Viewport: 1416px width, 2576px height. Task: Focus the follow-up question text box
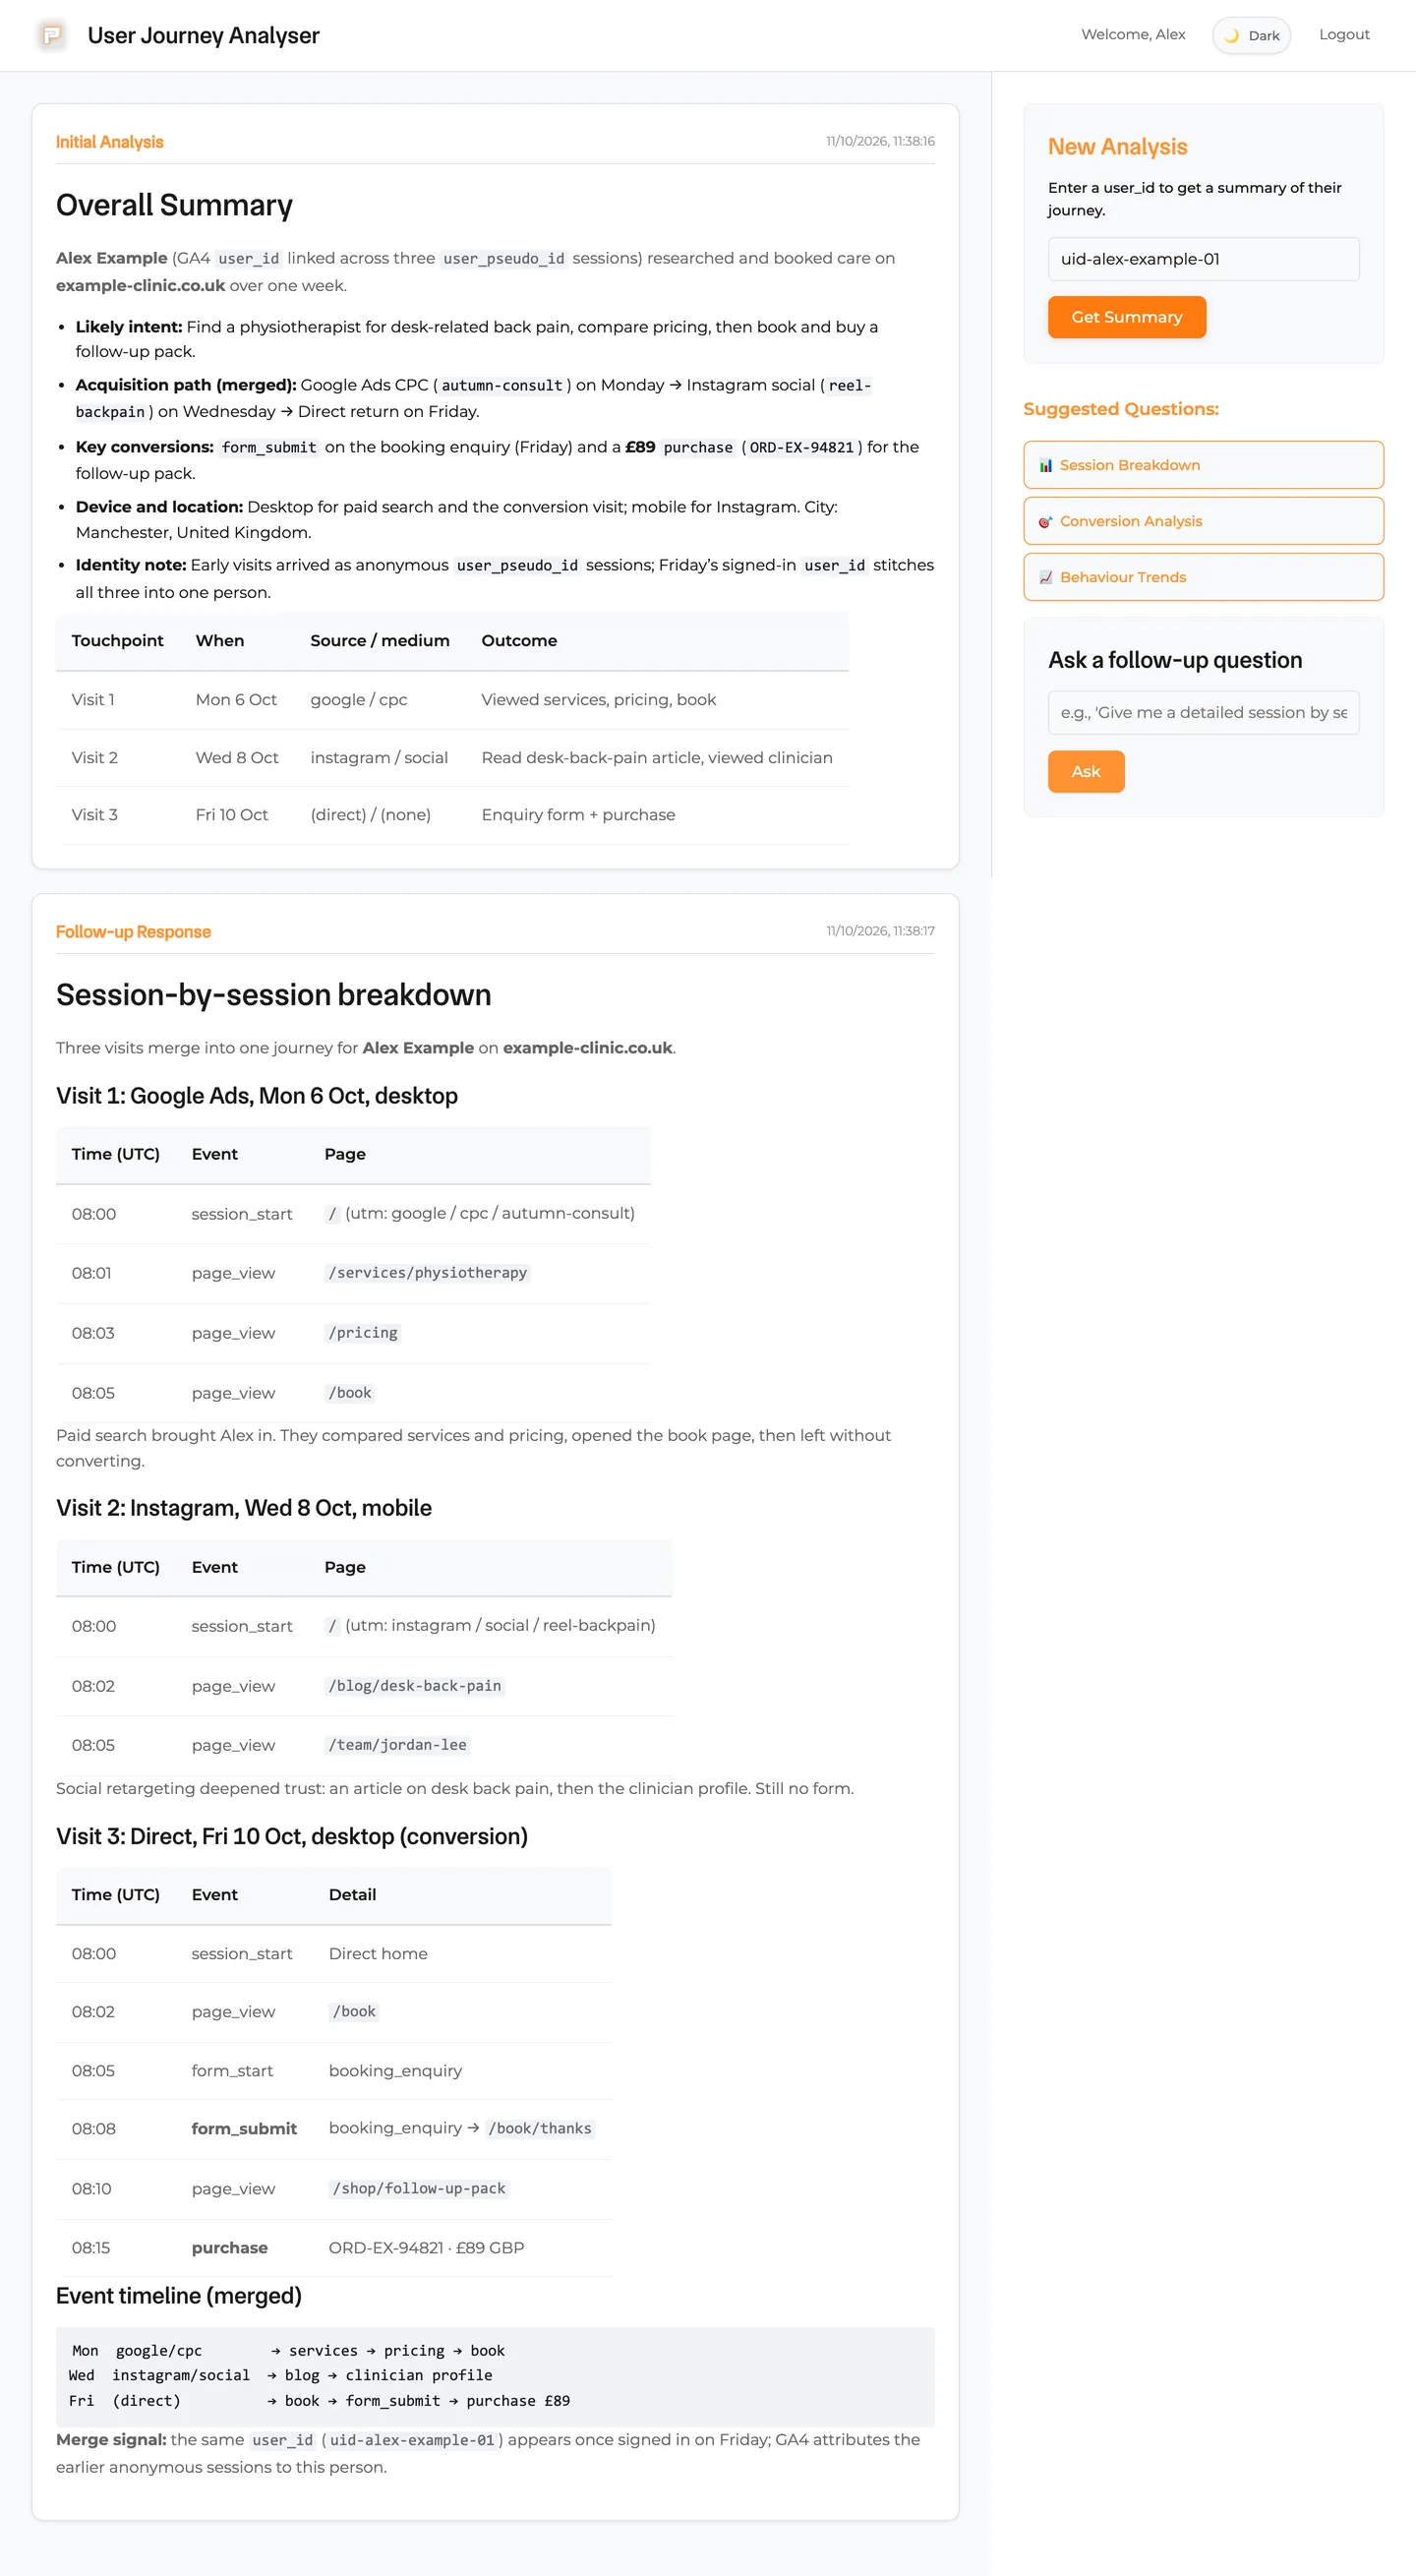[1203, 712]
